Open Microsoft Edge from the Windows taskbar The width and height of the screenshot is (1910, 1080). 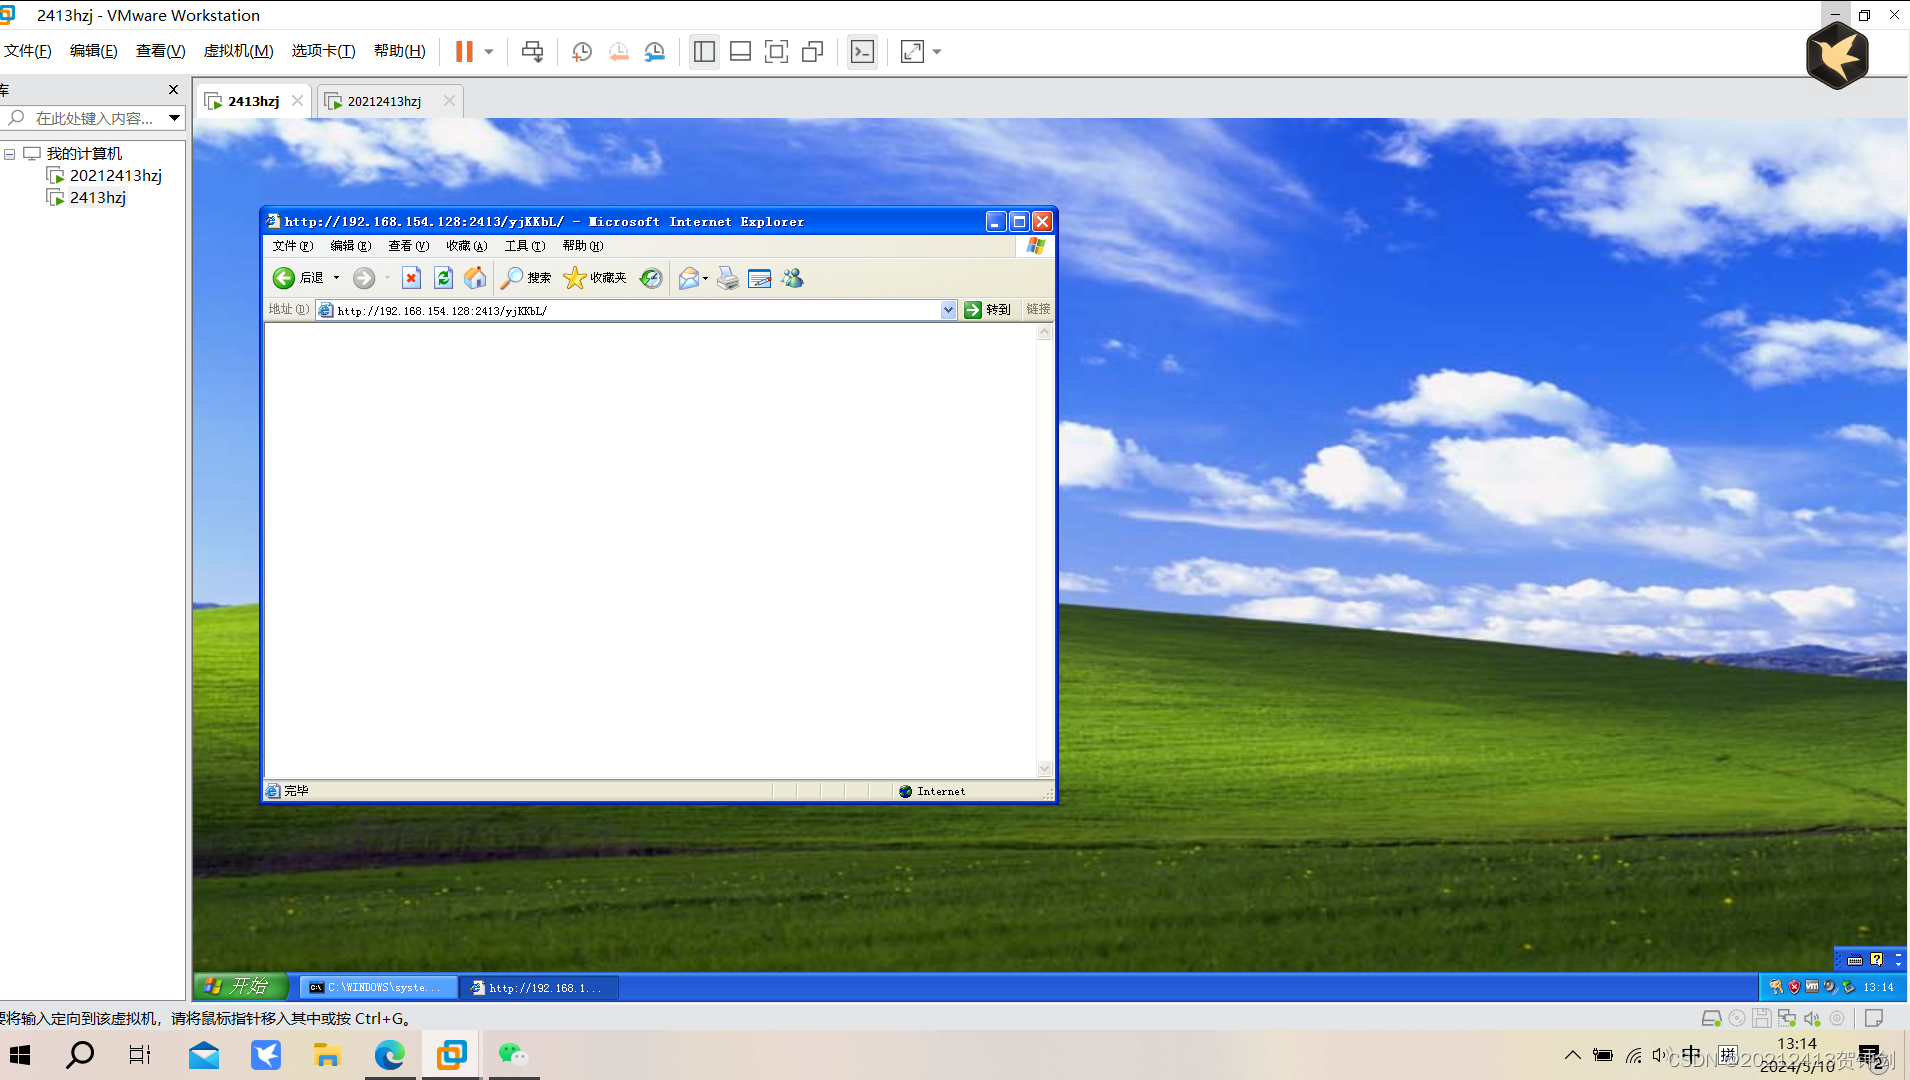pos(390,1055)
